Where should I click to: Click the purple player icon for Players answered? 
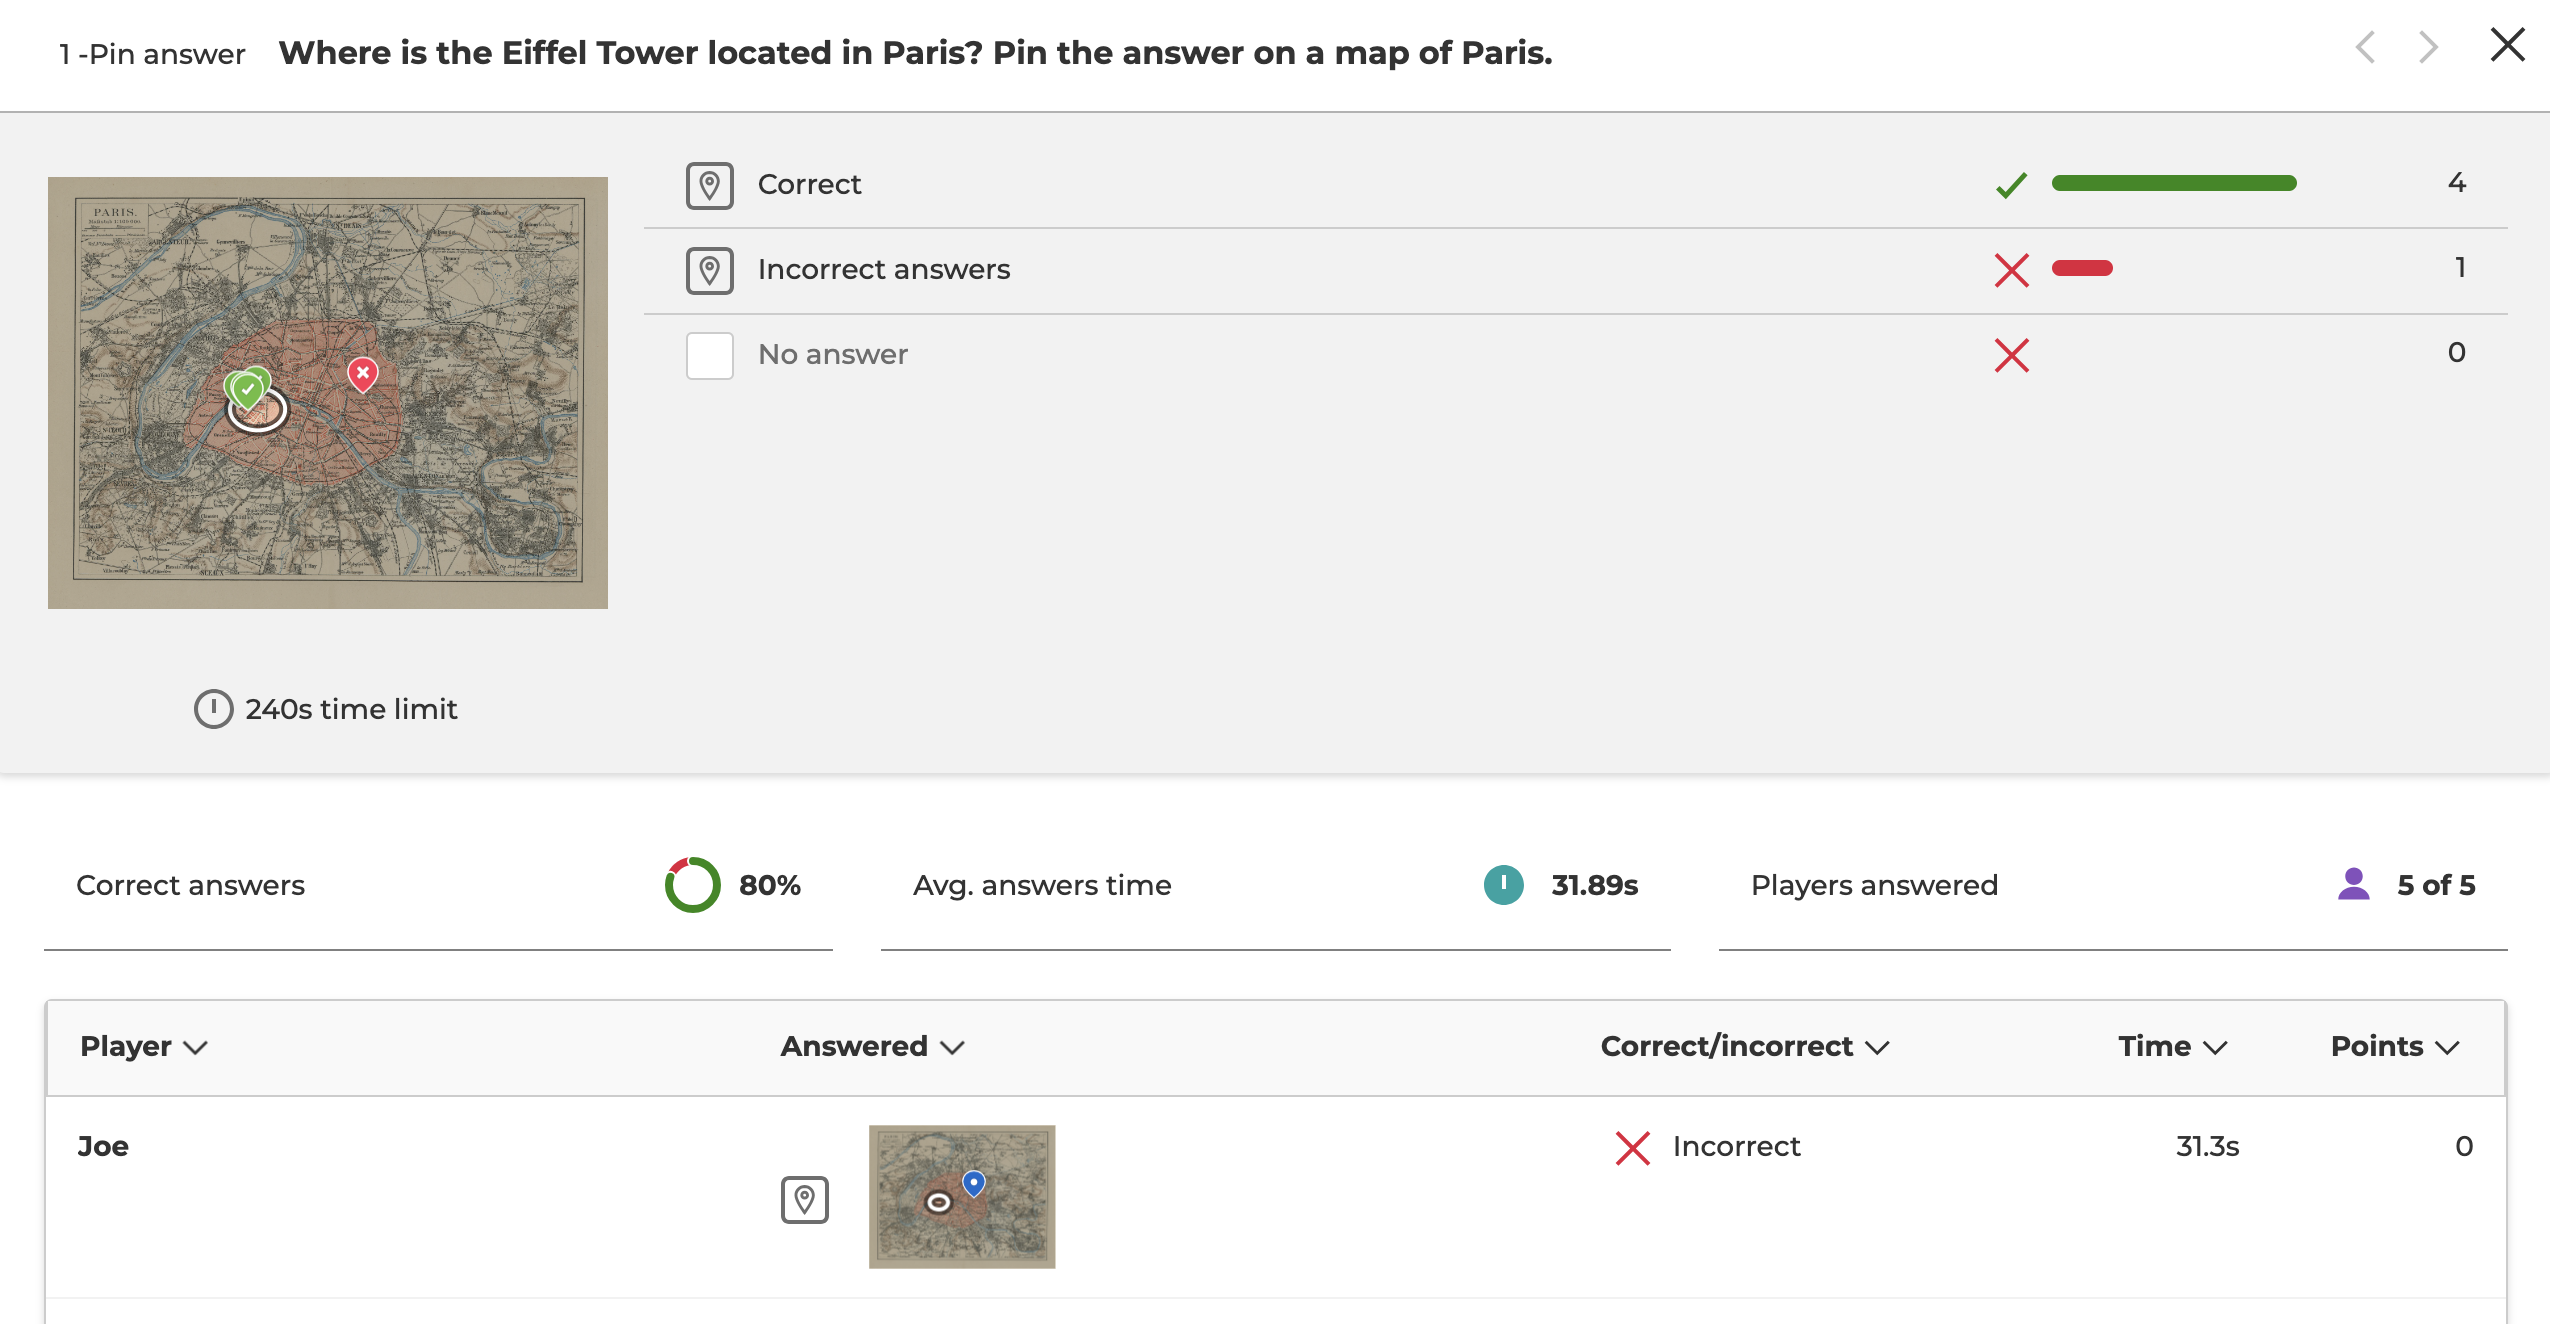tap(2354, 884)
